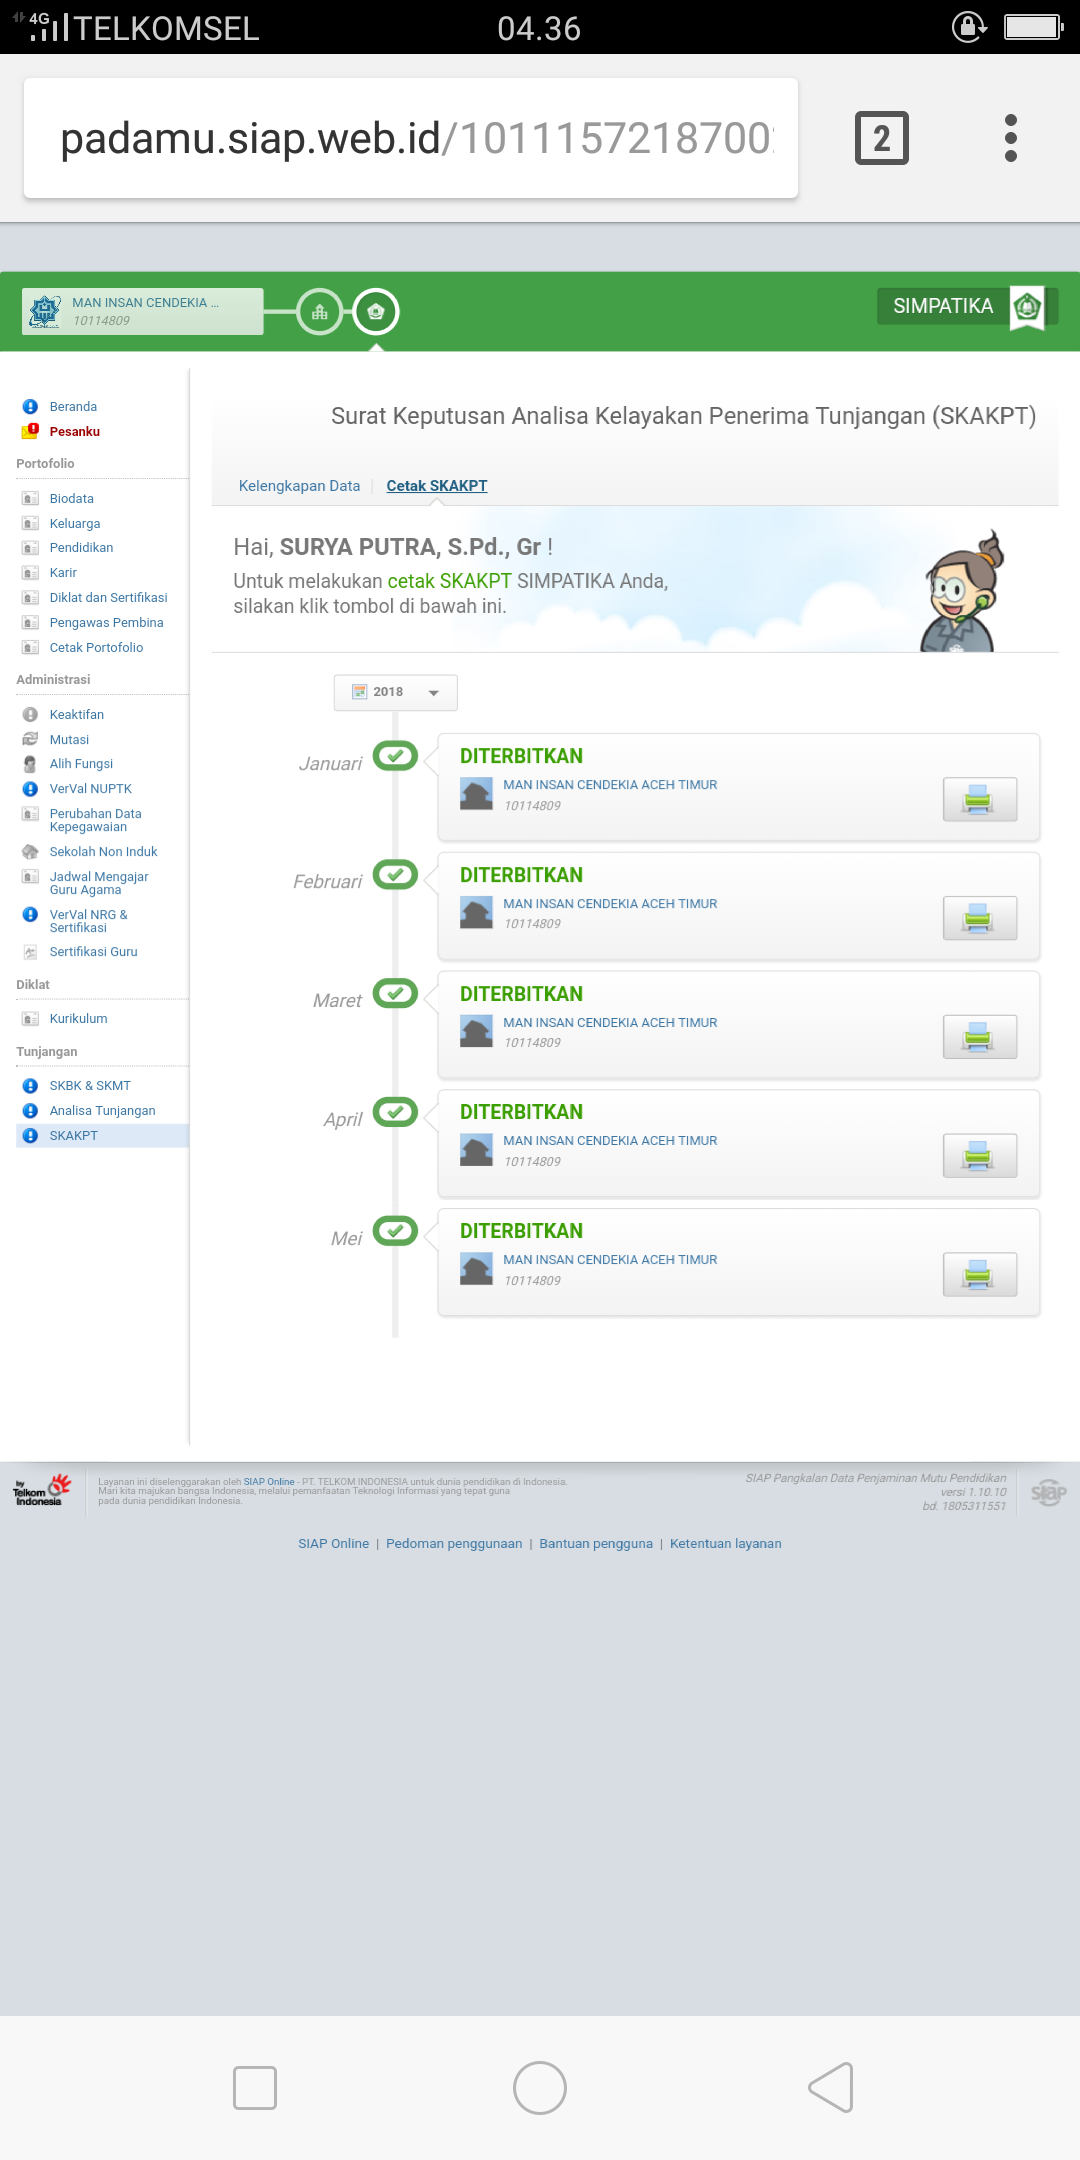Open Bantuan pengguna footer link

coord(596,1544)
